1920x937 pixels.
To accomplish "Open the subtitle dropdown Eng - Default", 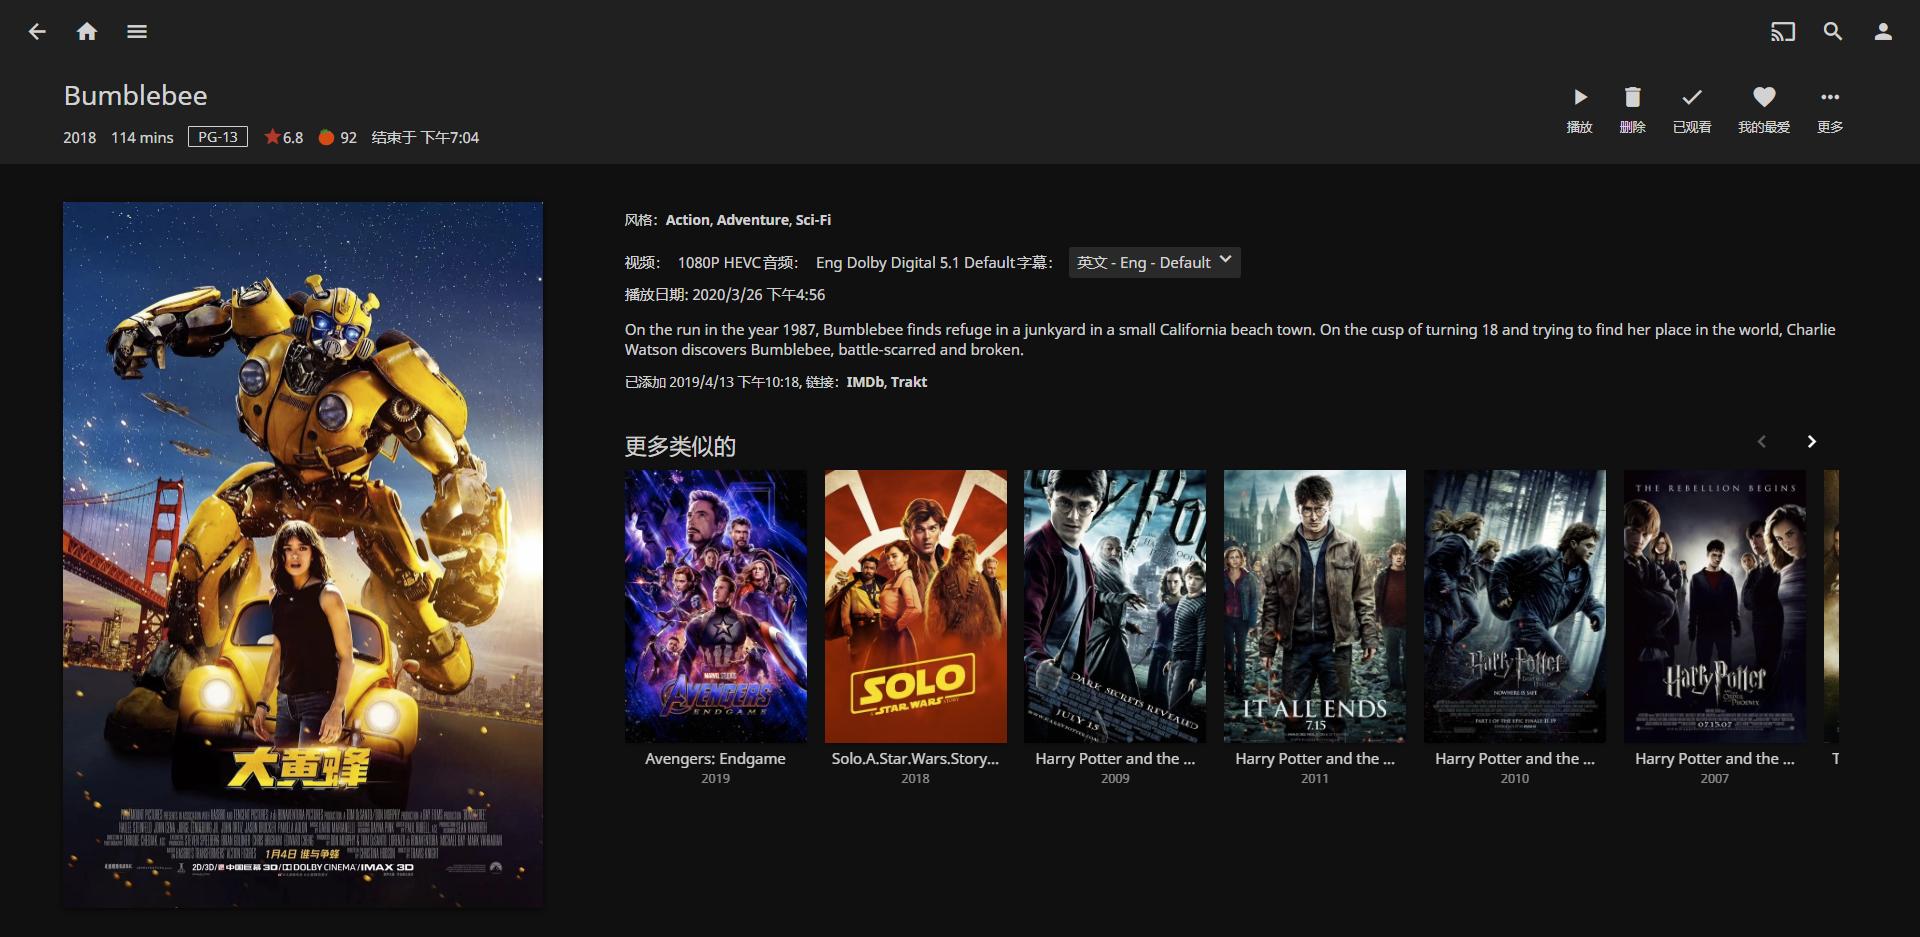I will click(x=1155, y=262).
